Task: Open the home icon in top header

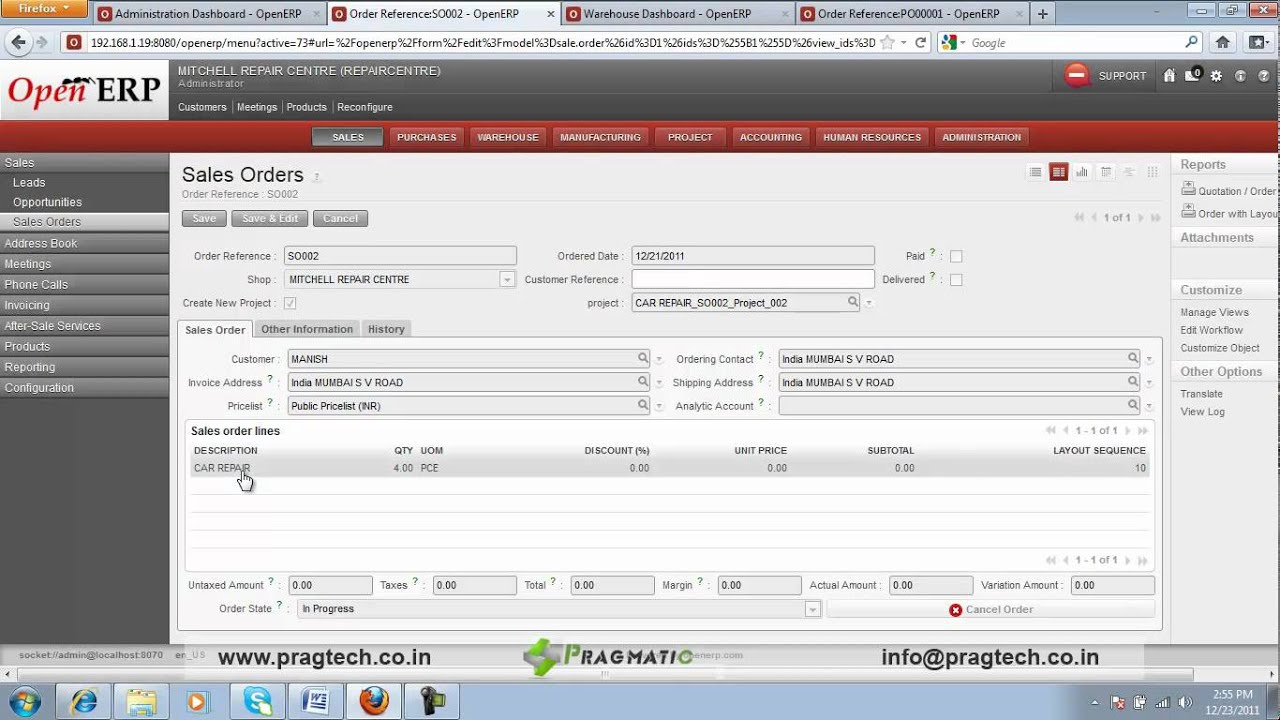Action: [1169, 76]
